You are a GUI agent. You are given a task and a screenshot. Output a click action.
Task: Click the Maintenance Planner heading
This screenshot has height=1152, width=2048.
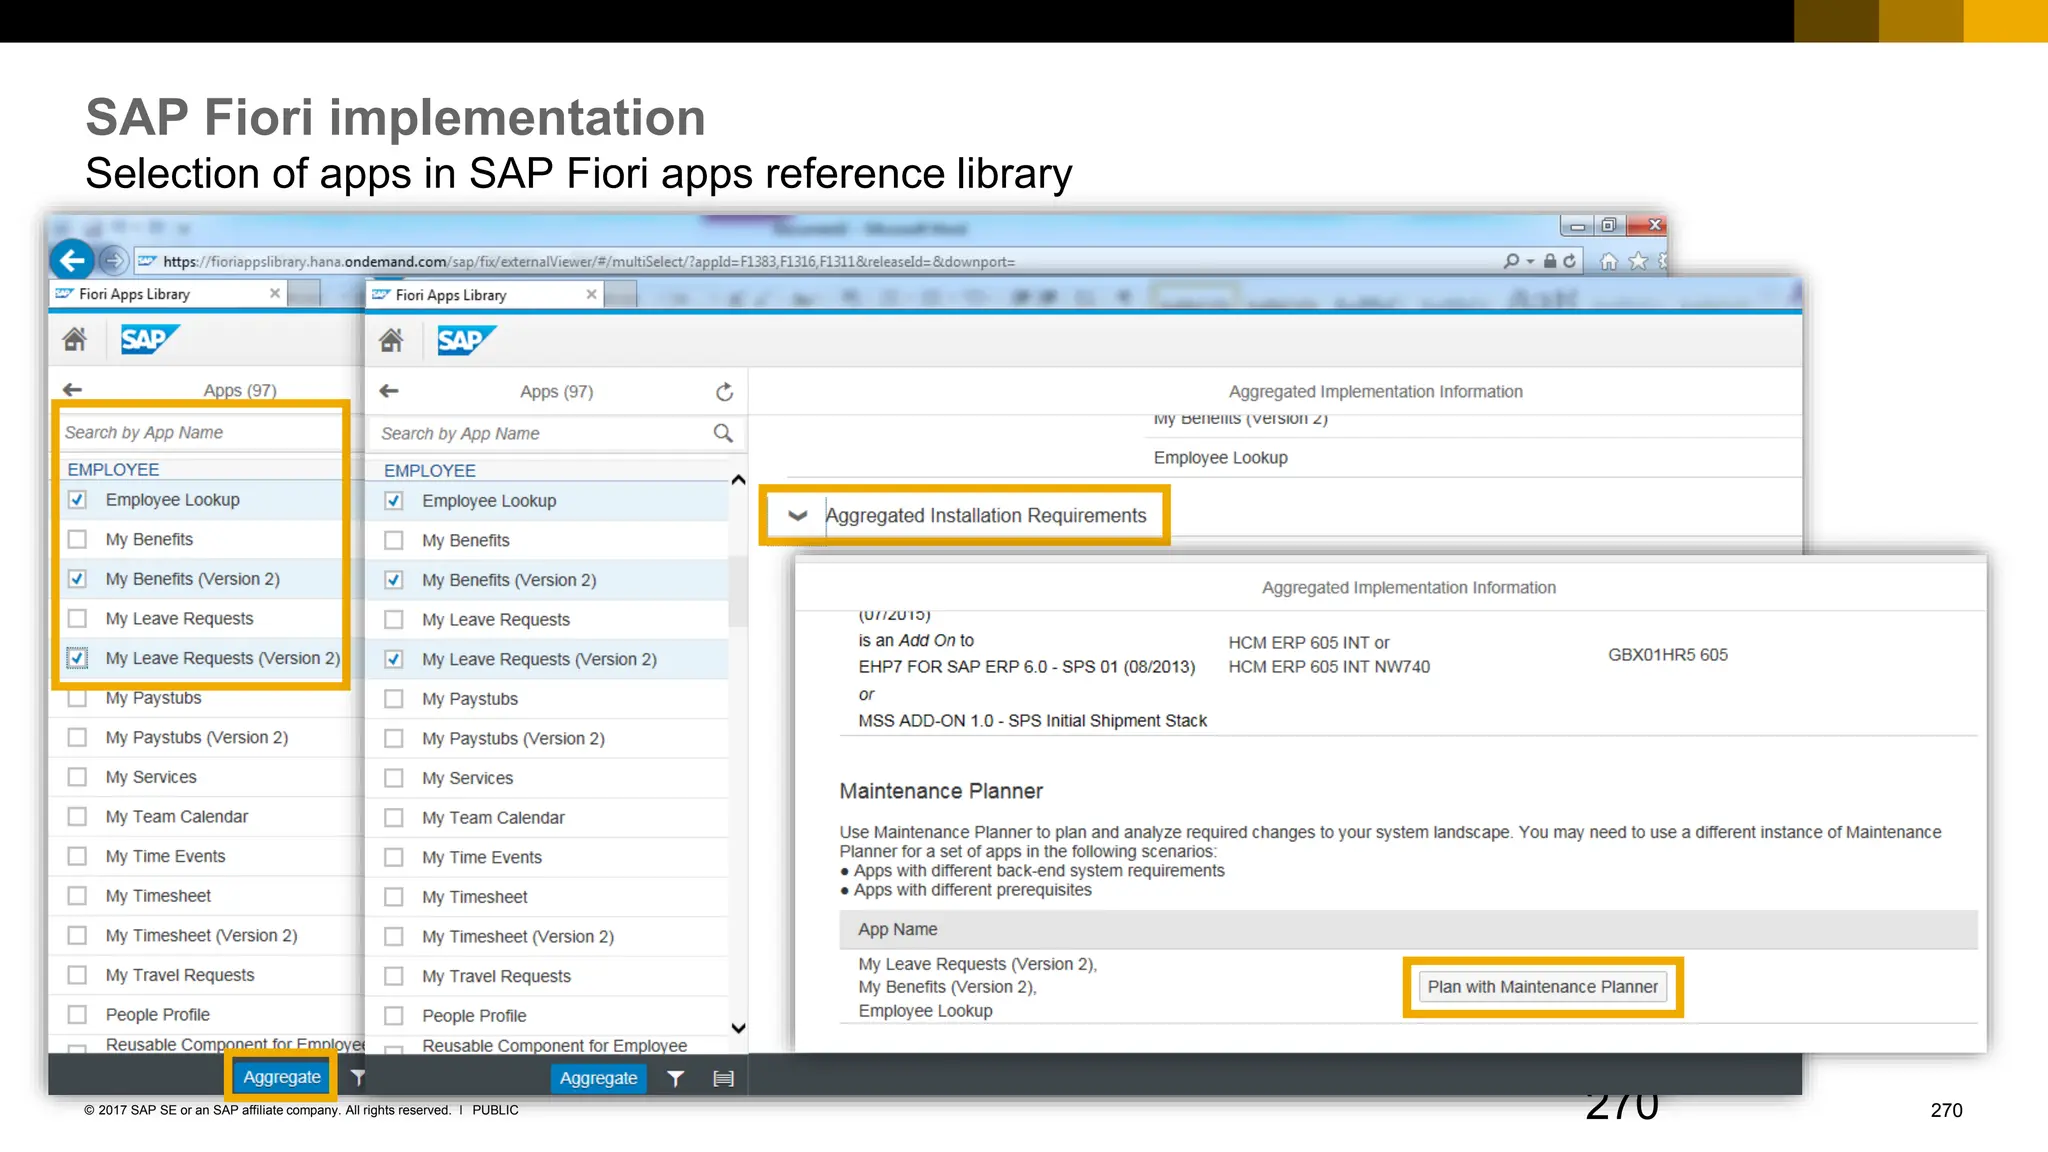point(941,791)
